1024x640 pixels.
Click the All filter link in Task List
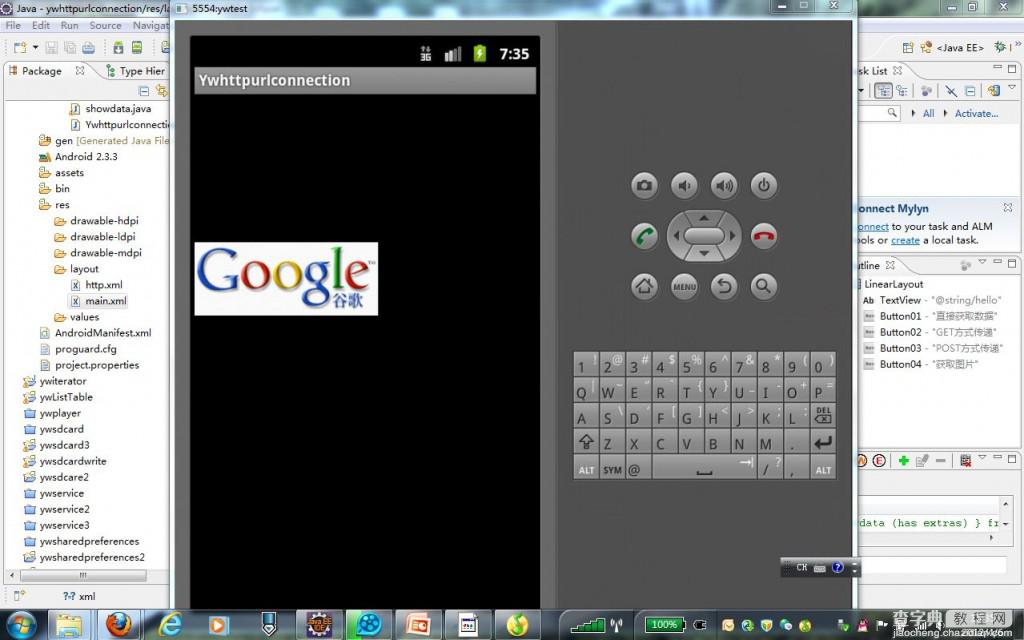(928, 114)
